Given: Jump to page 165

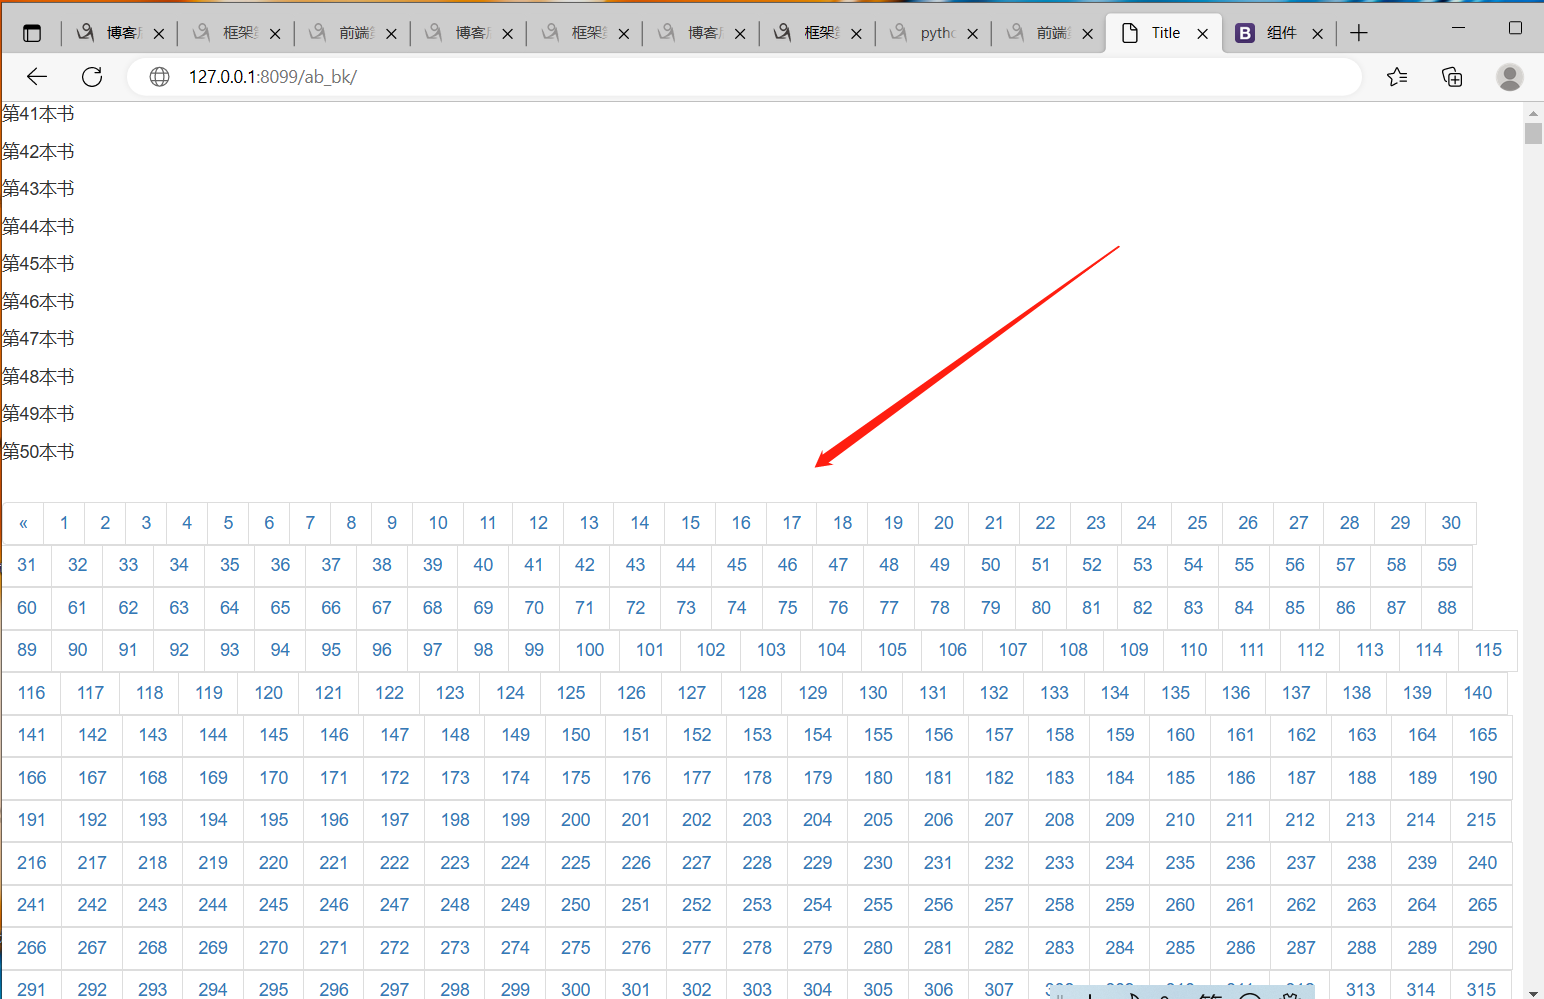Looking at the screenshot, I should 1483,735.
